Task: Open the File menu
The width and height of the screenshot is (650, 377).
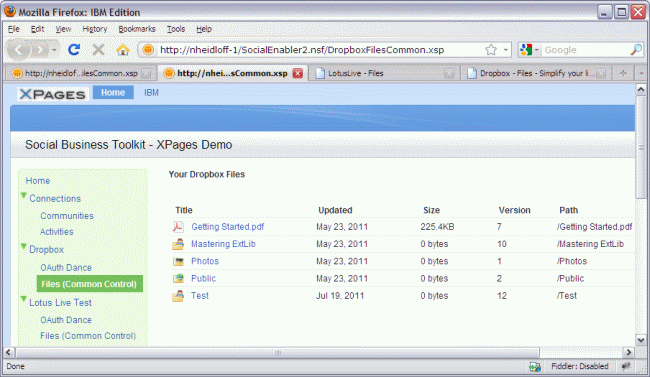Action: click(14, 29)
